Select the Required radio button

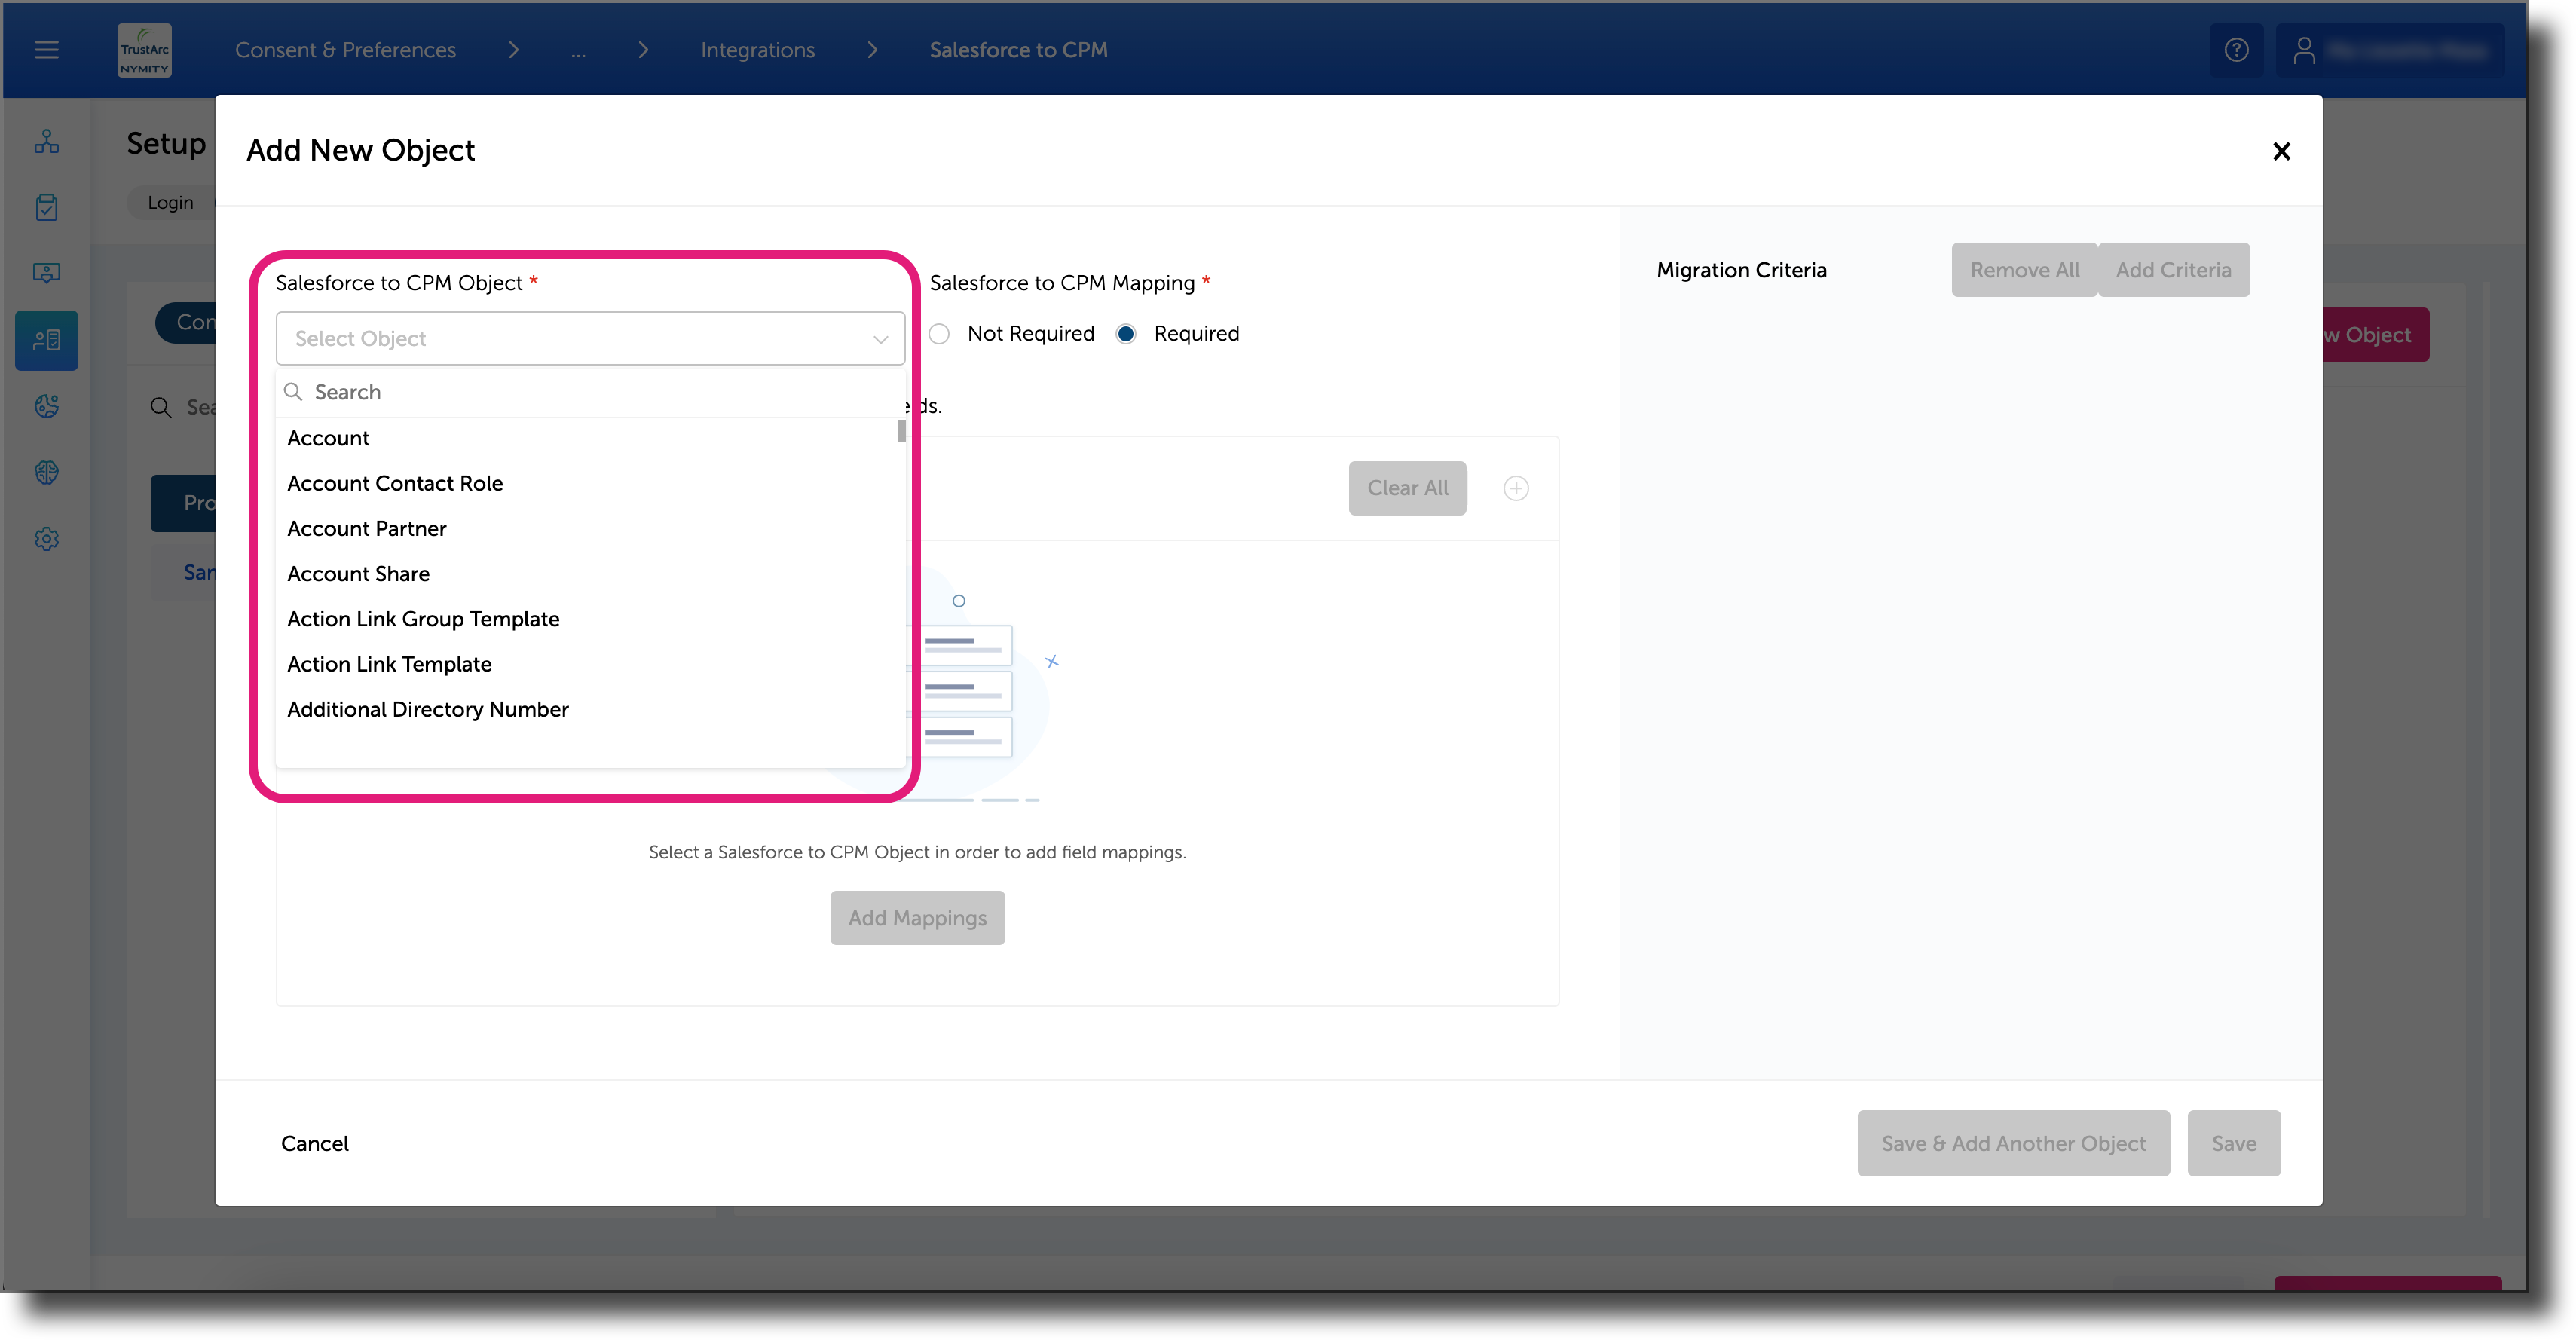(1126, 334)
